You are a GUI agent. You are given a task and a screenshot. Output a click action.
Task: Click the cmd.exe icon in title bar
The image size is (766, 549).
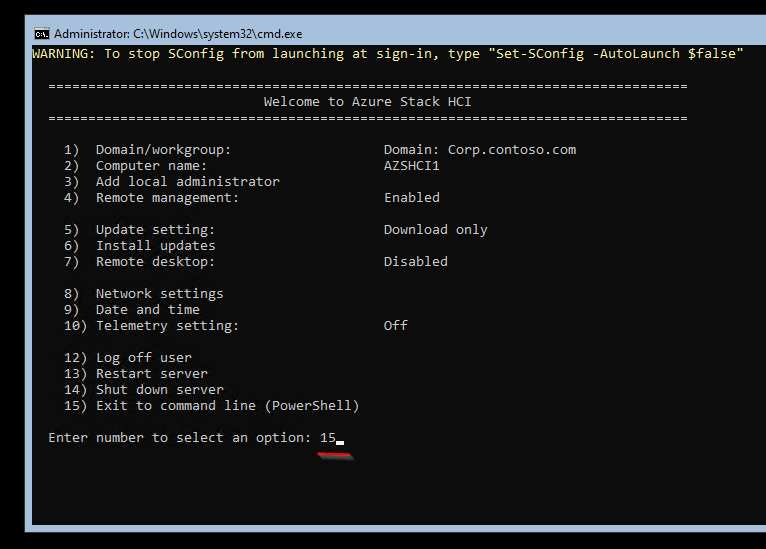tap(42, 34)
